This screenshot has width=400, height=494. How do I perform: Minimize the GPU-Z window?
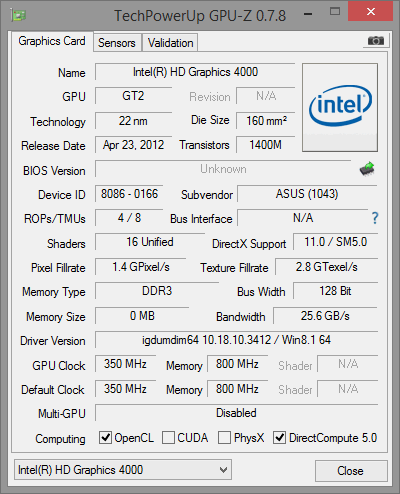[308, 14]
